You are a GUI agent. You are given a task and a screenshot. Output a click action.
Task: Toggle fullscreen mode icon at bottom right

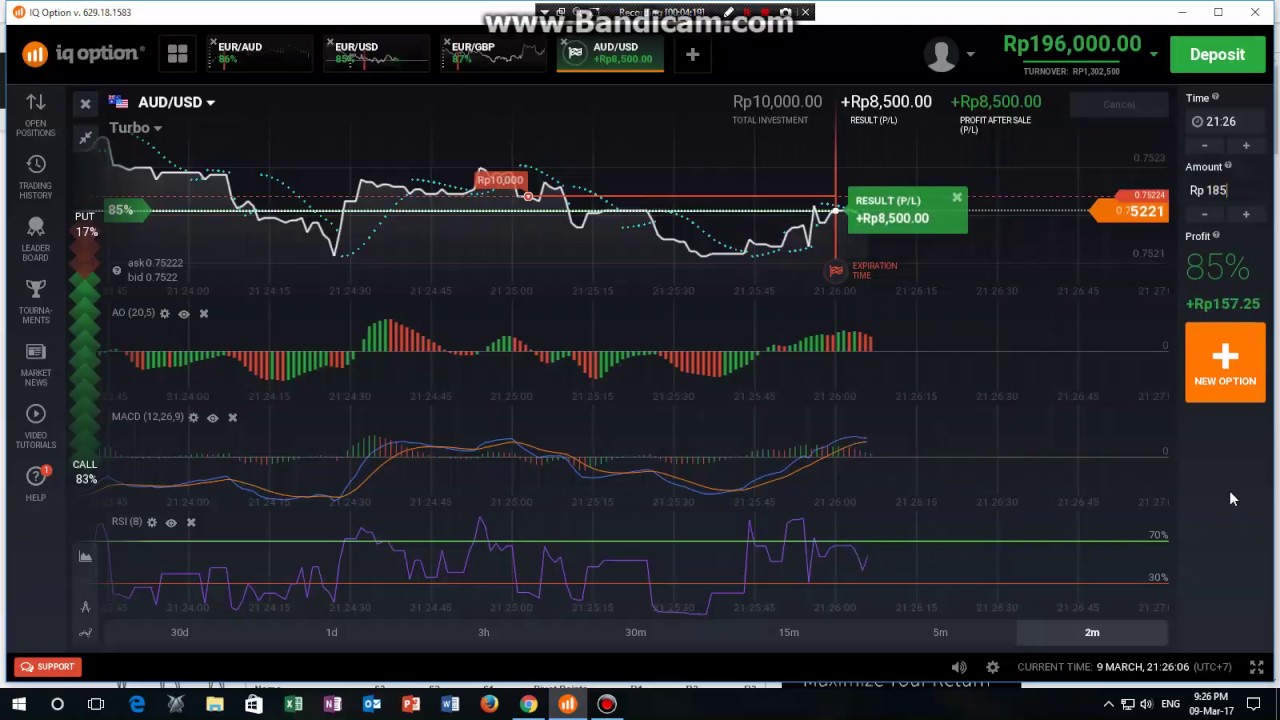click(1257, 667)
